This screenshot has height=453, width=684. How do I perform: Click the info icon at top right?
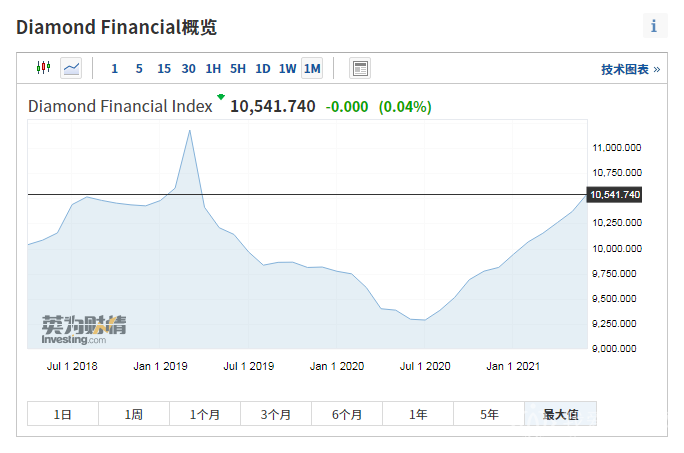(x=654, y=27)
